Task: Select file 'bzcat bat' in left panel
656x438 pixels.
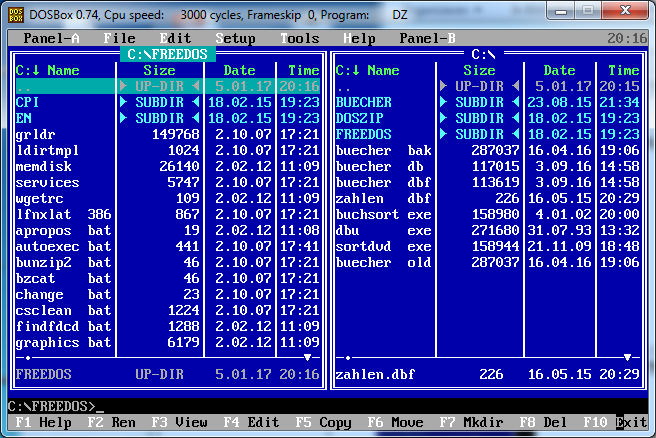Action: coord(168,278)
